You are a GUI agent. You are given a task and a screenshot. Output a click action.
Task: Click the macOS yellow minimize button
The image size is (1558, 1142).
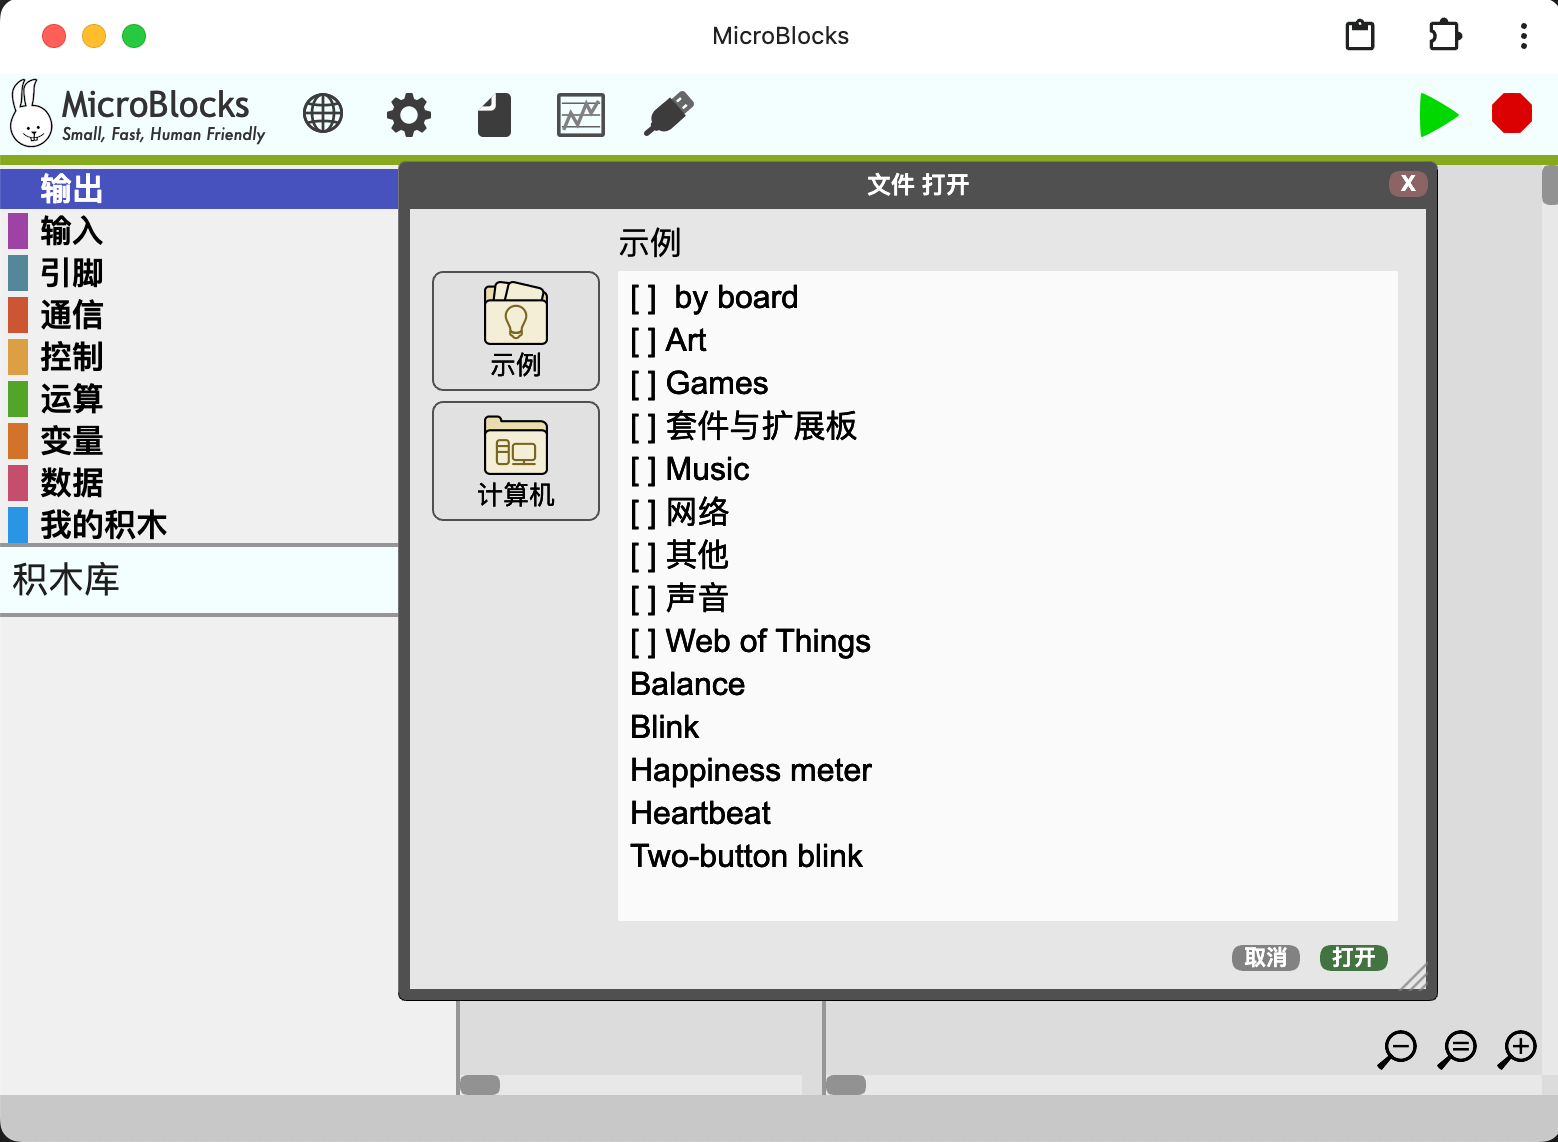pos(94,36)
